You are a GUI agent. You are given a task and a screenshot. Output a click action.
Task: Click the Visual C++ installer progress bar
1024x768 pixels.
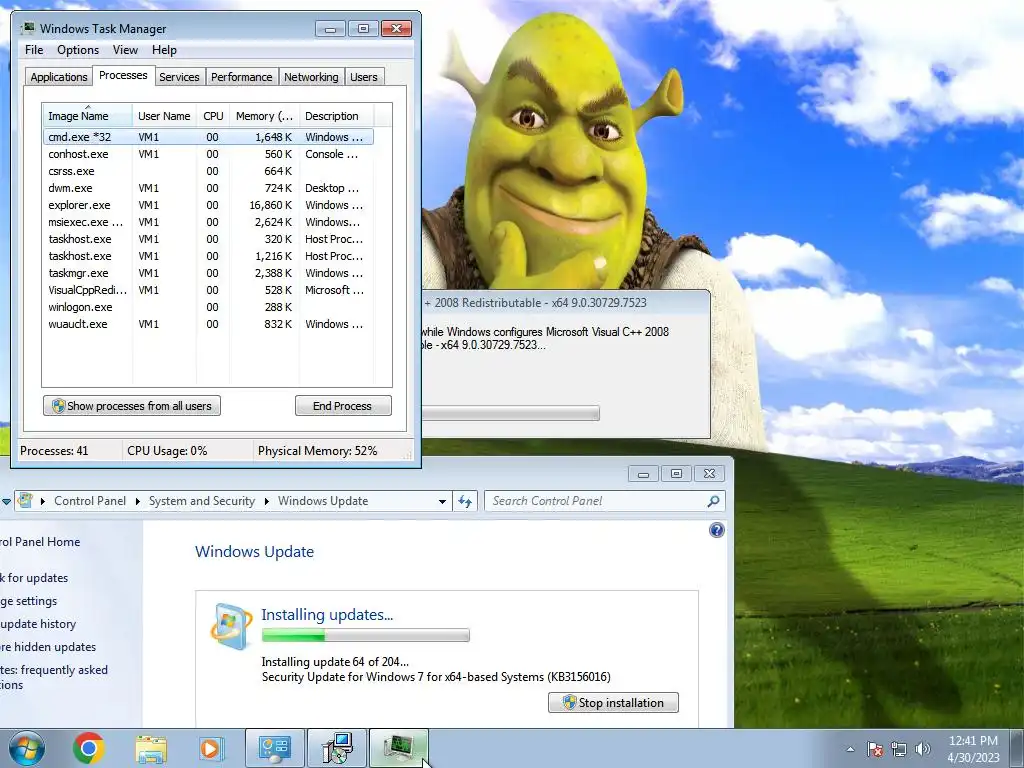pos(511,413)
